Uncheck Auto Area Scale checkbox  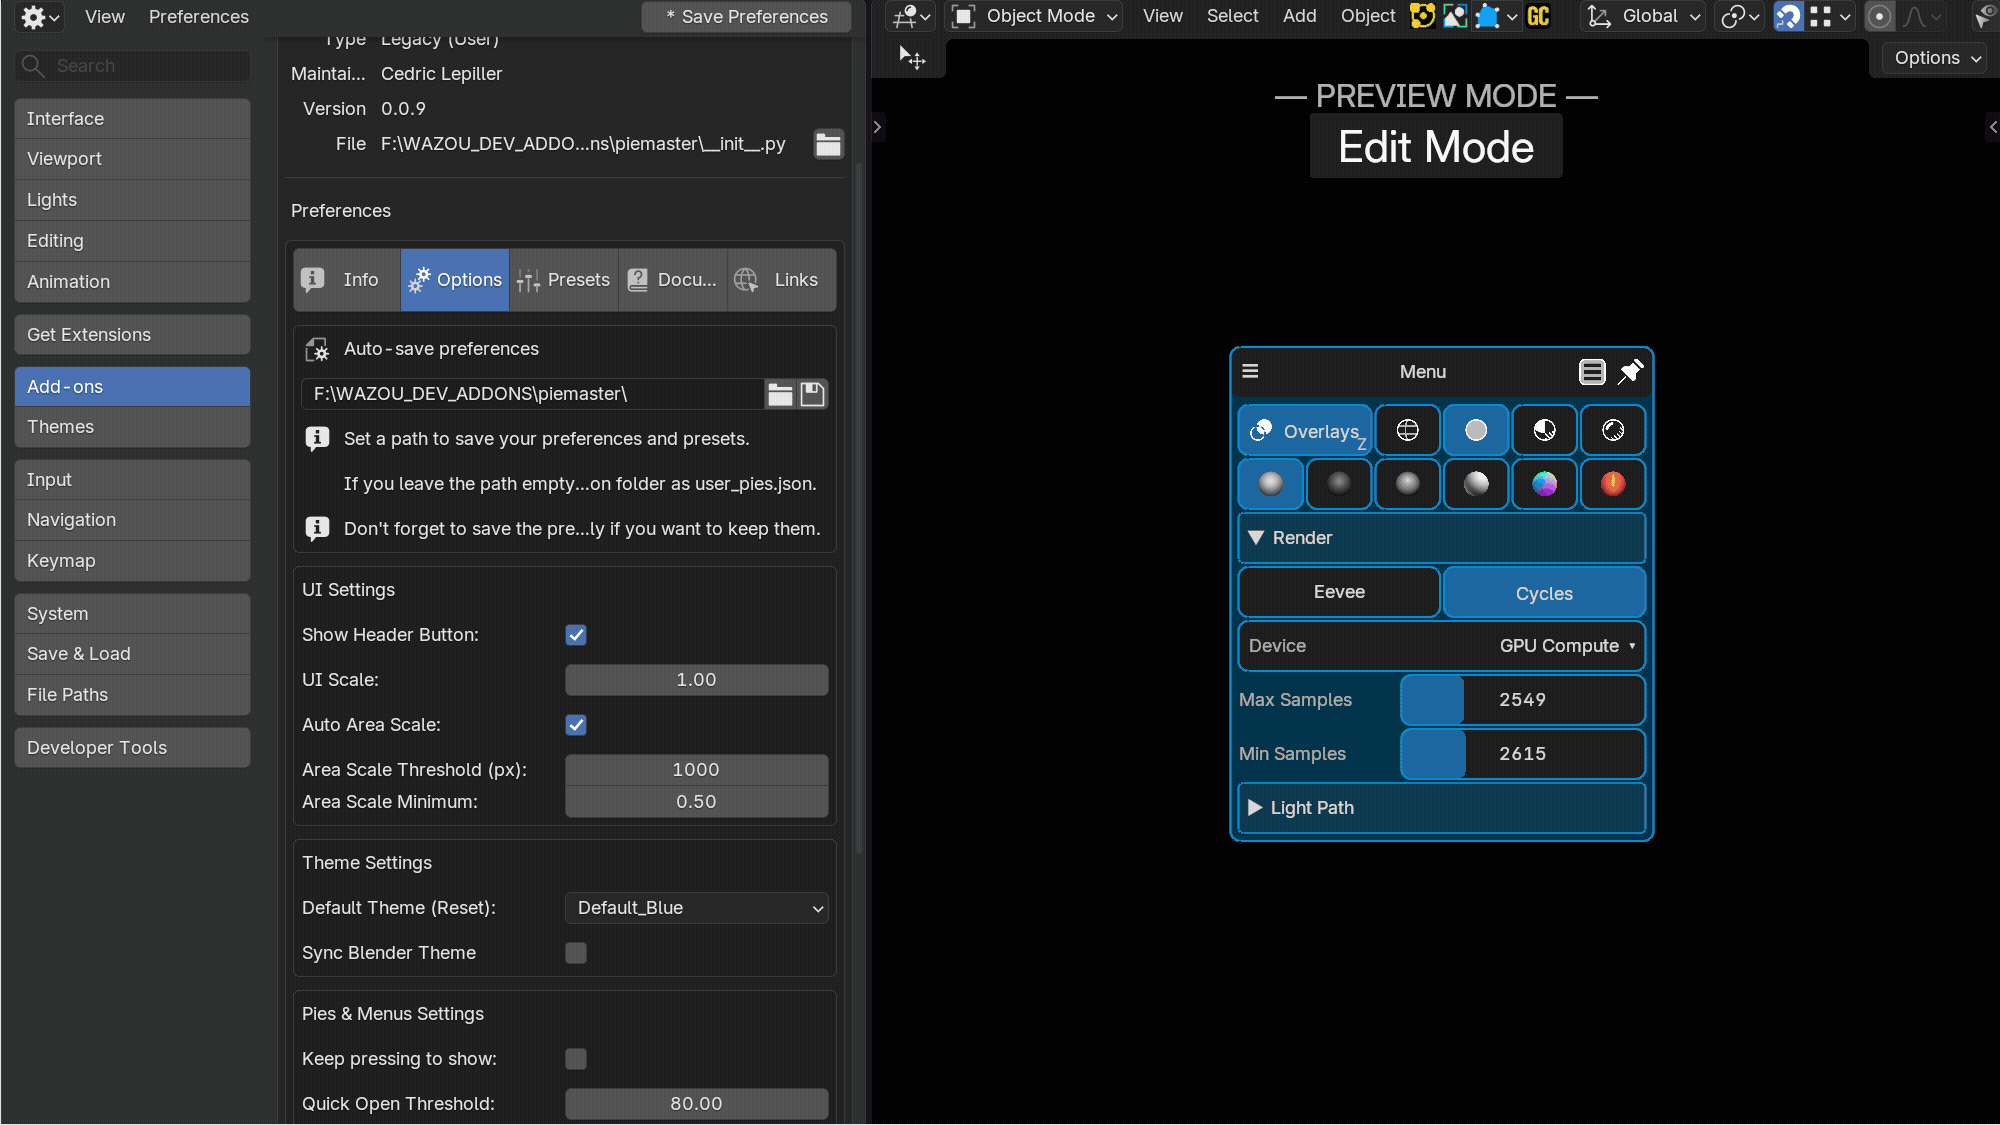pyautogui.click(x=576, y=725)
